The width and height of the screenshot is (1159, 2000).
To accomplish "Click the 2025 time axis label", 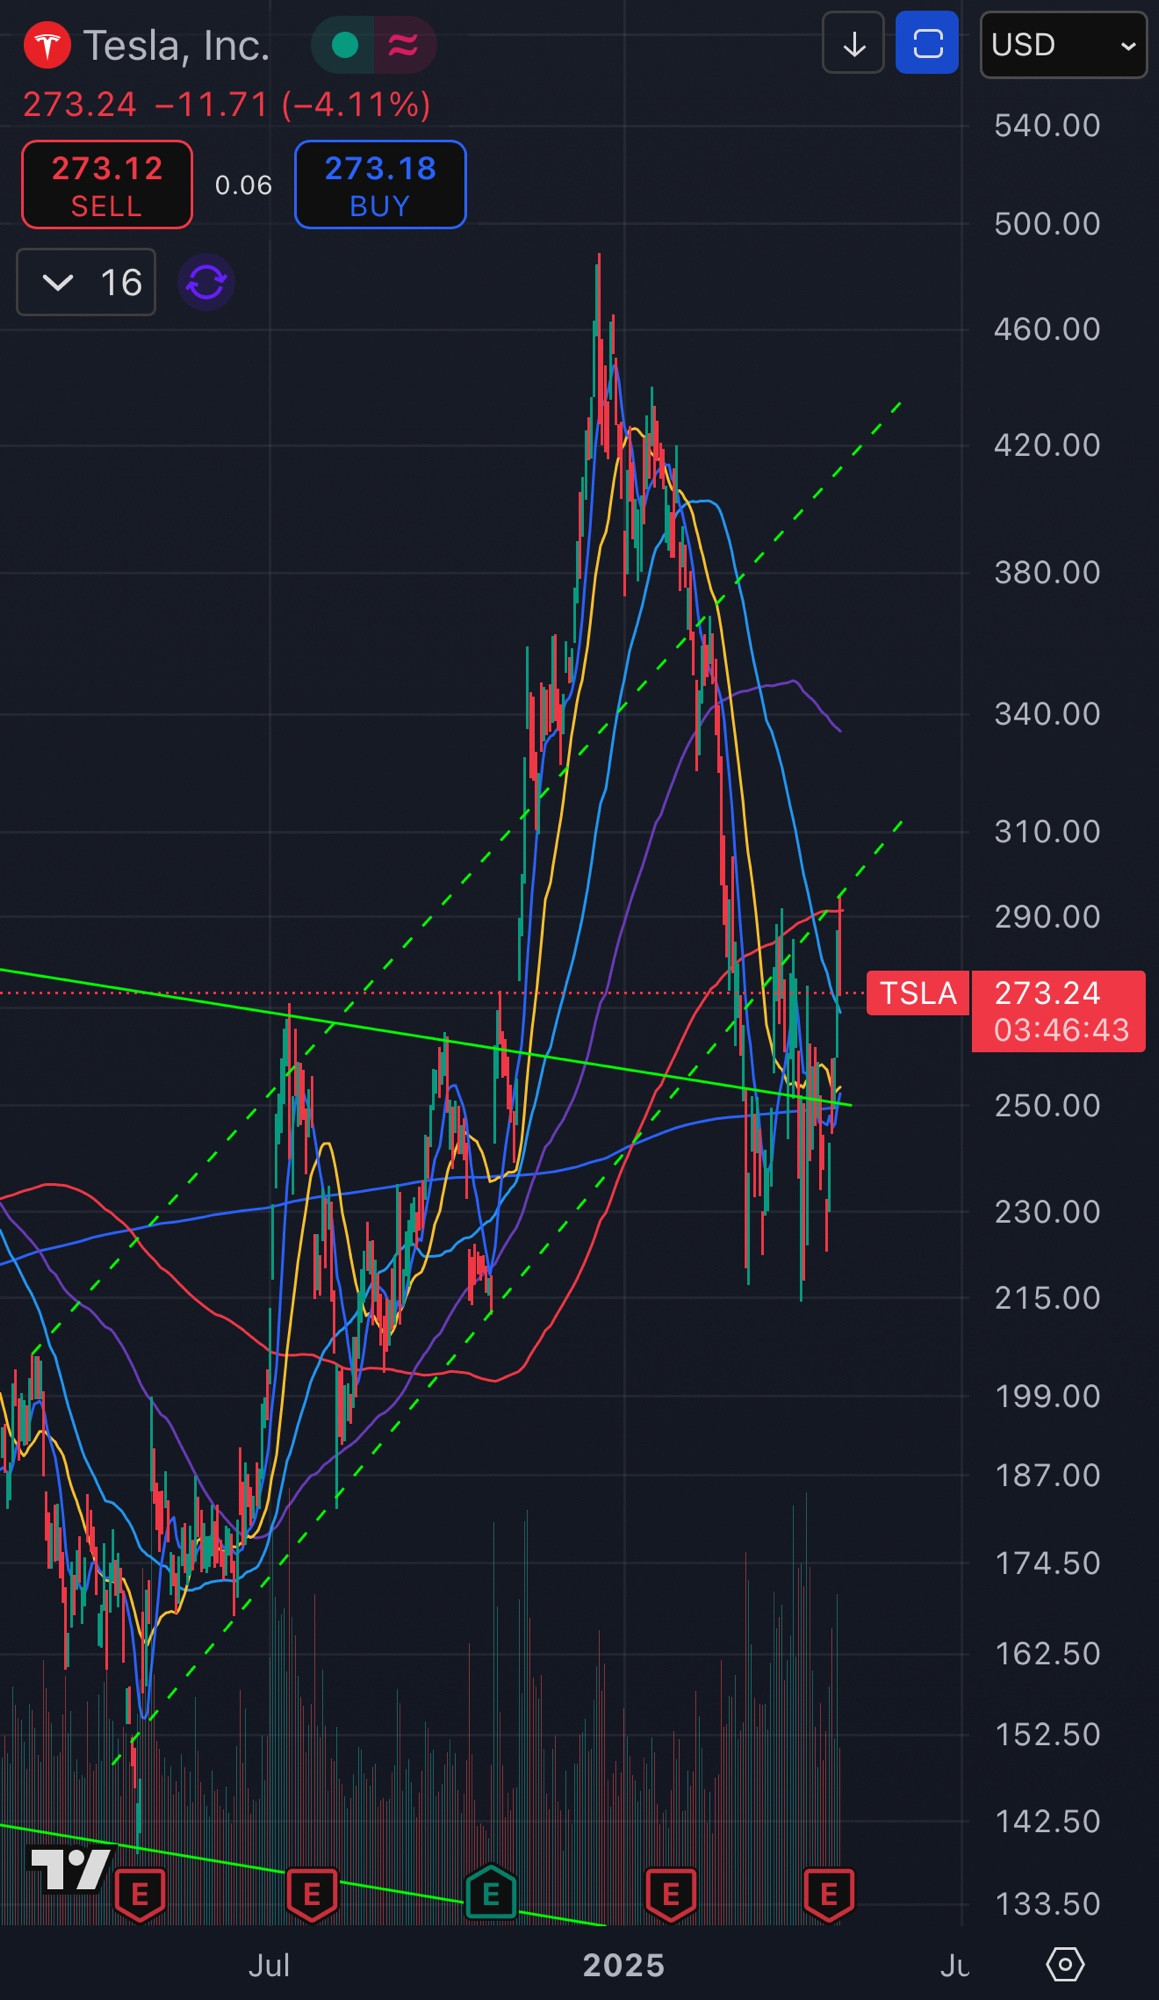I will (x=624, y=1965).
